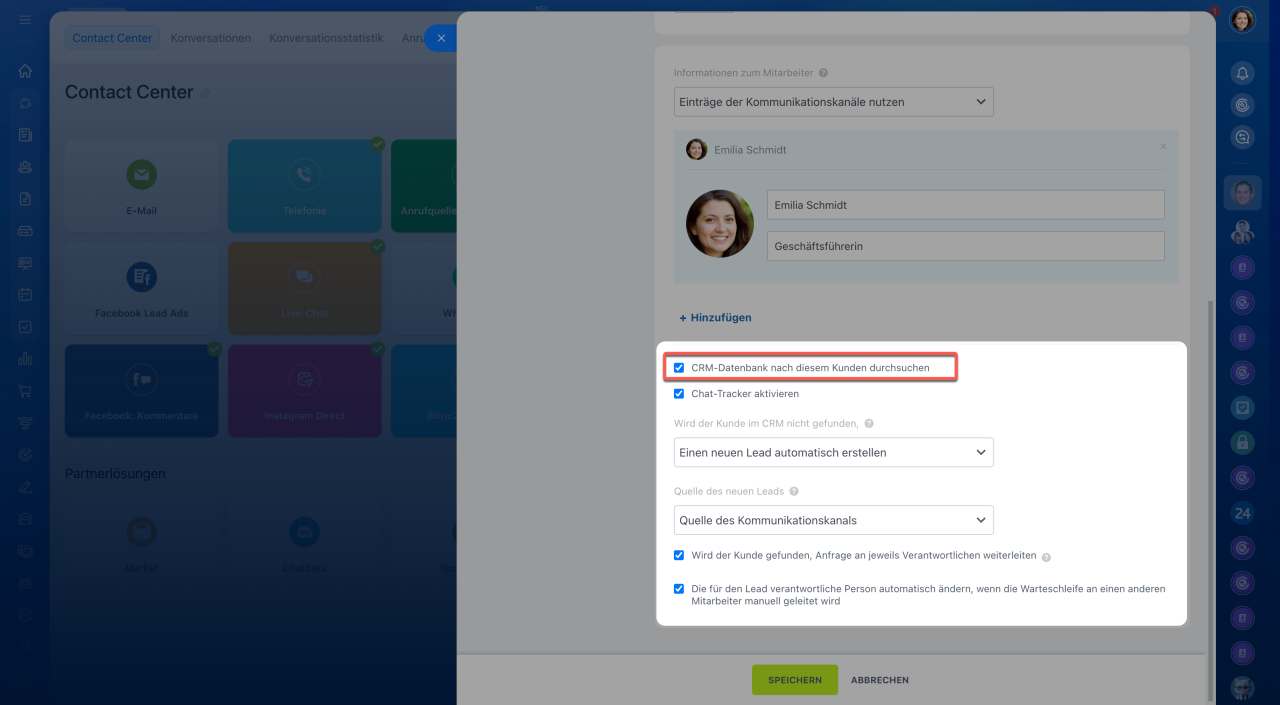This screenshot has width=1280, height=705.
Task: Click the notification bell in right sidebar
Action: pos(1242,72)
